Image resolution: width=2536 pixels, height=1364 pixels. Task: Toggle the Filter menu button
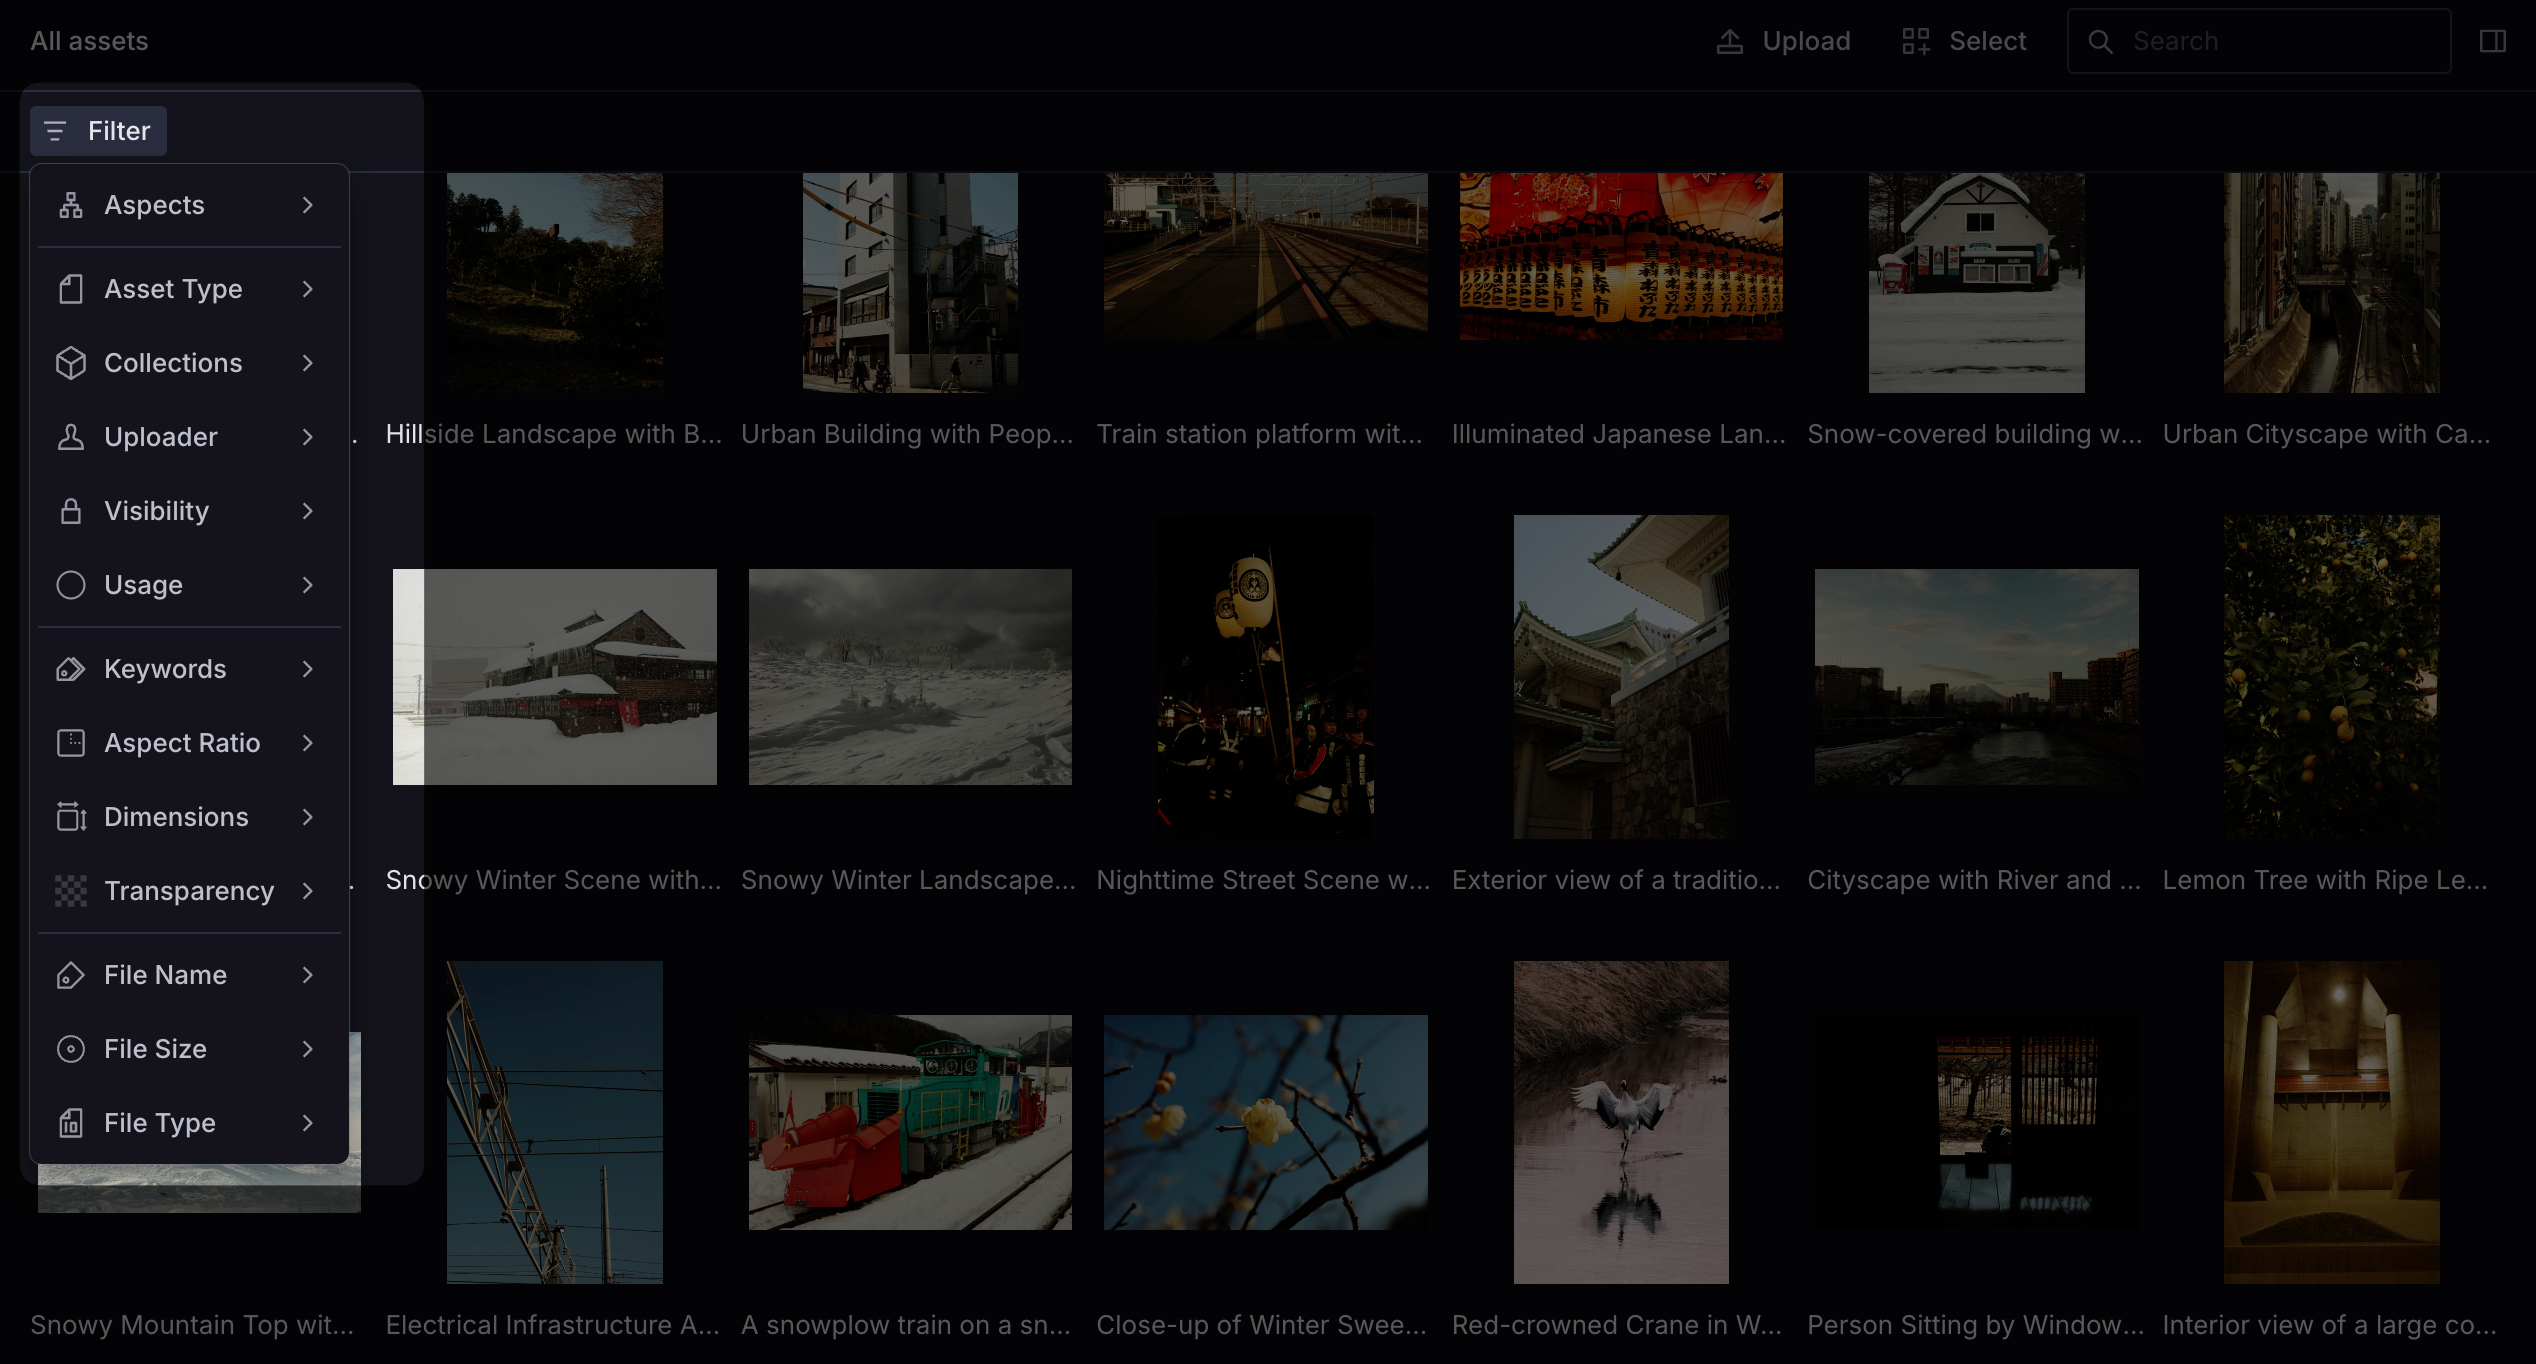point(98,131)
